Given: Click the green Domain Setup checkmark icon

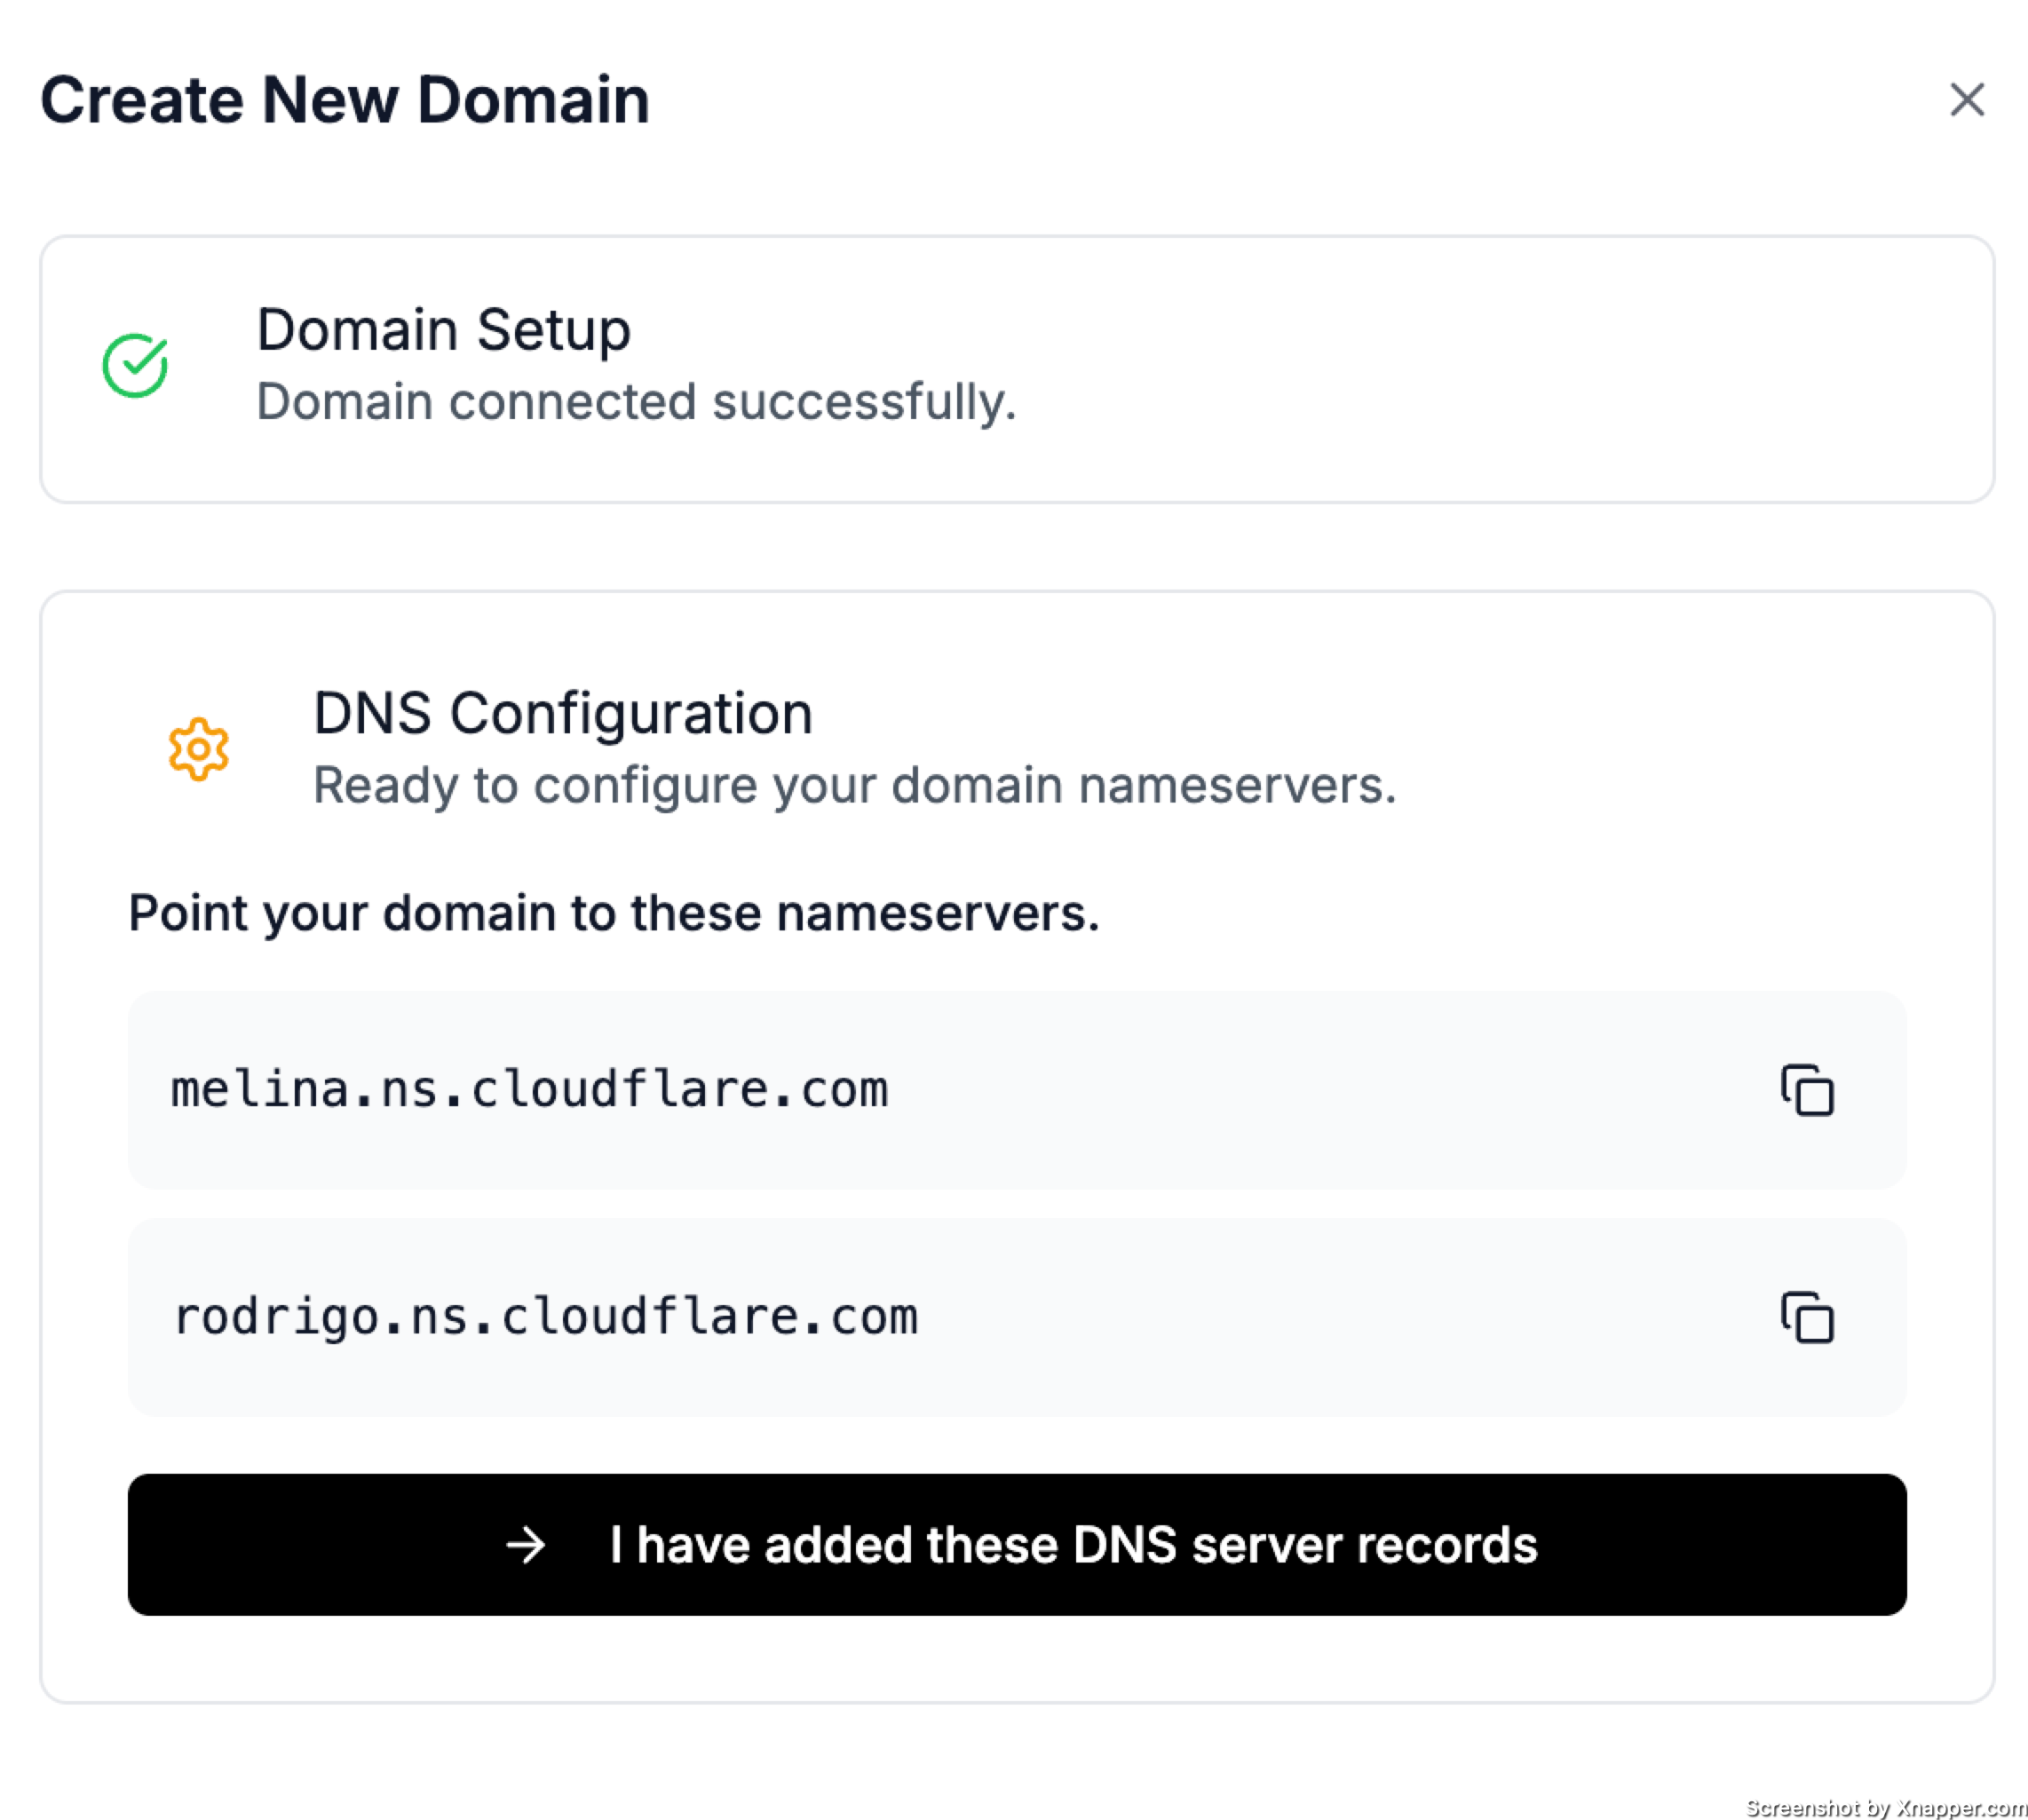Looking at the screenshot, I should (136, 366).
